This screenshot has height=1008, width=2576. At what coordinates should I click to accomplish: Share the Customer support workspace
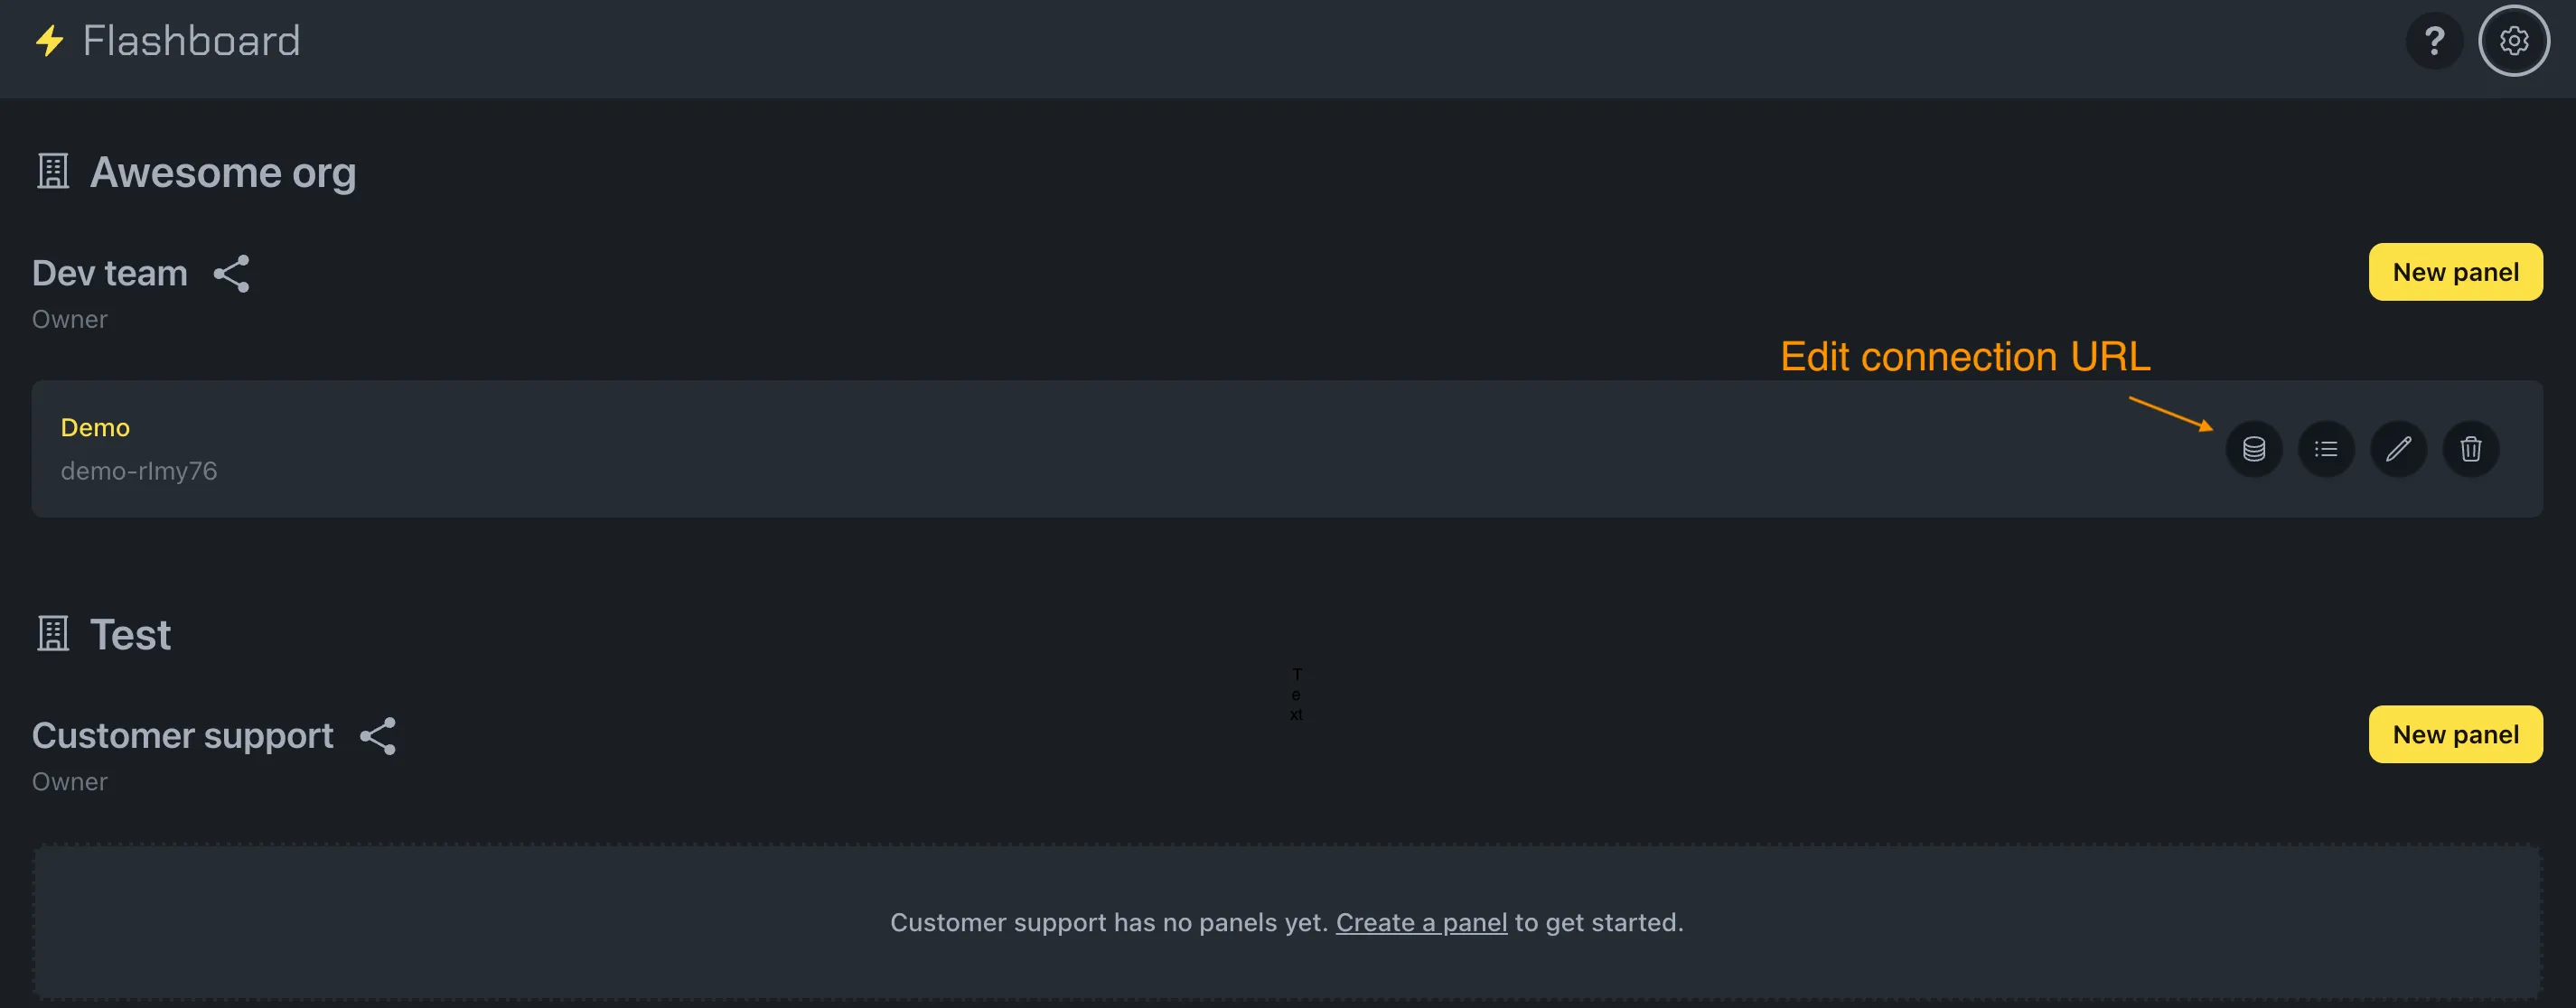pyautogui.click(x=377, y=735)
